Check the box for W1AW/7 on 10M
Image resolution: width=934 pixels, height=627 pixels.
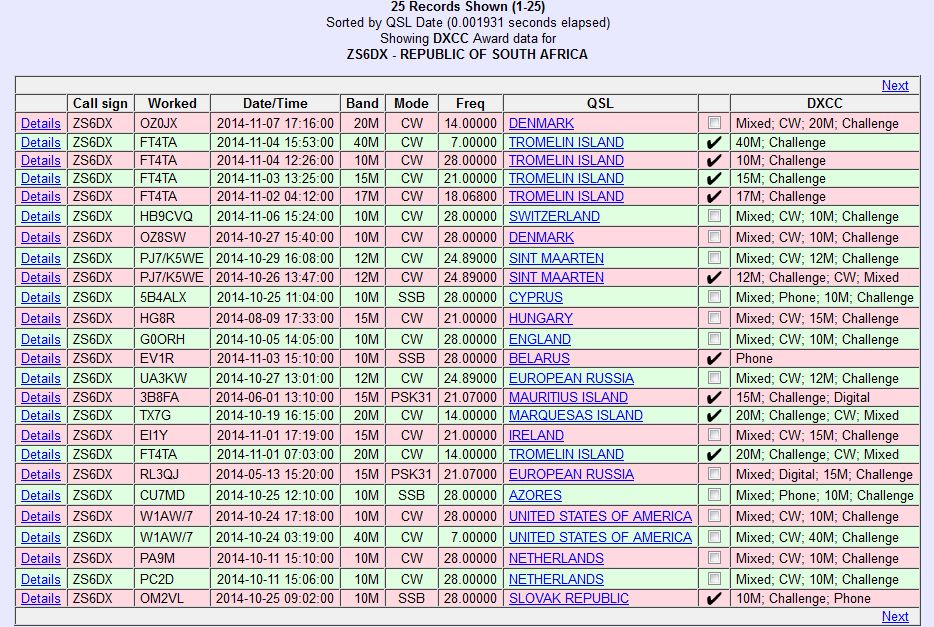tap(714, 516)
